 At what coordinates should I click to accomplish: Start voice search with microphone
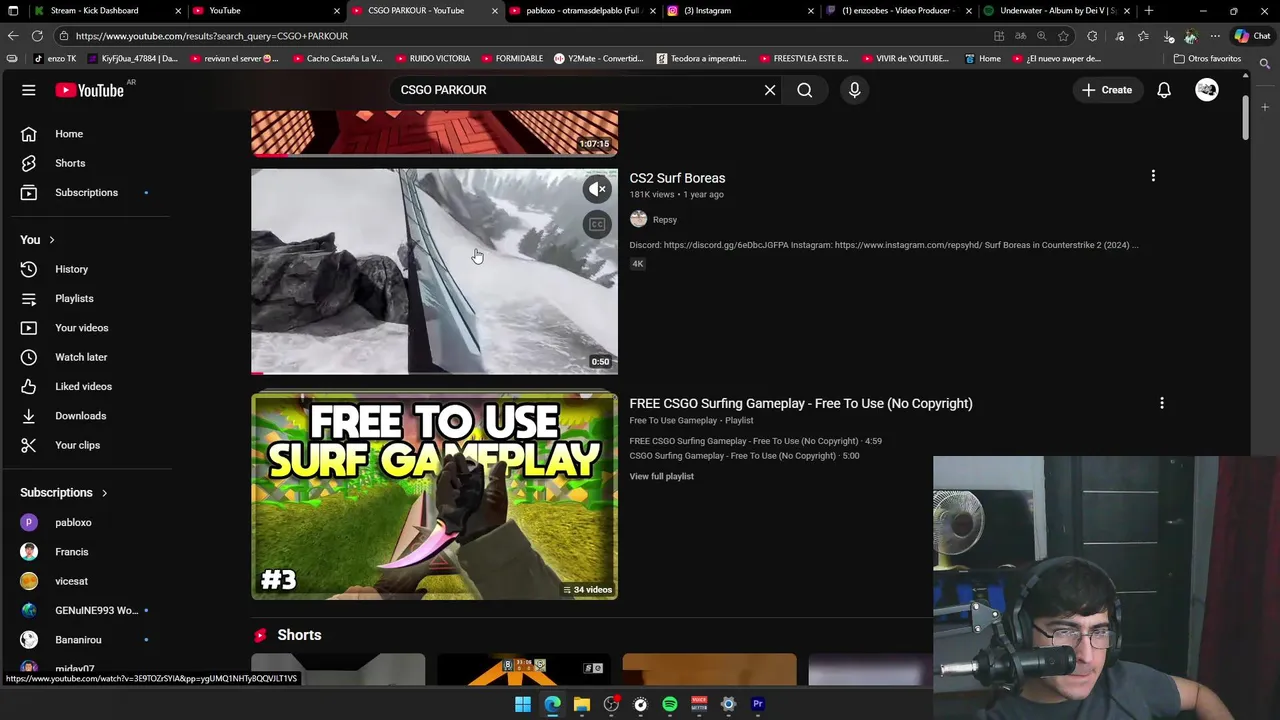tap(854, 90)
